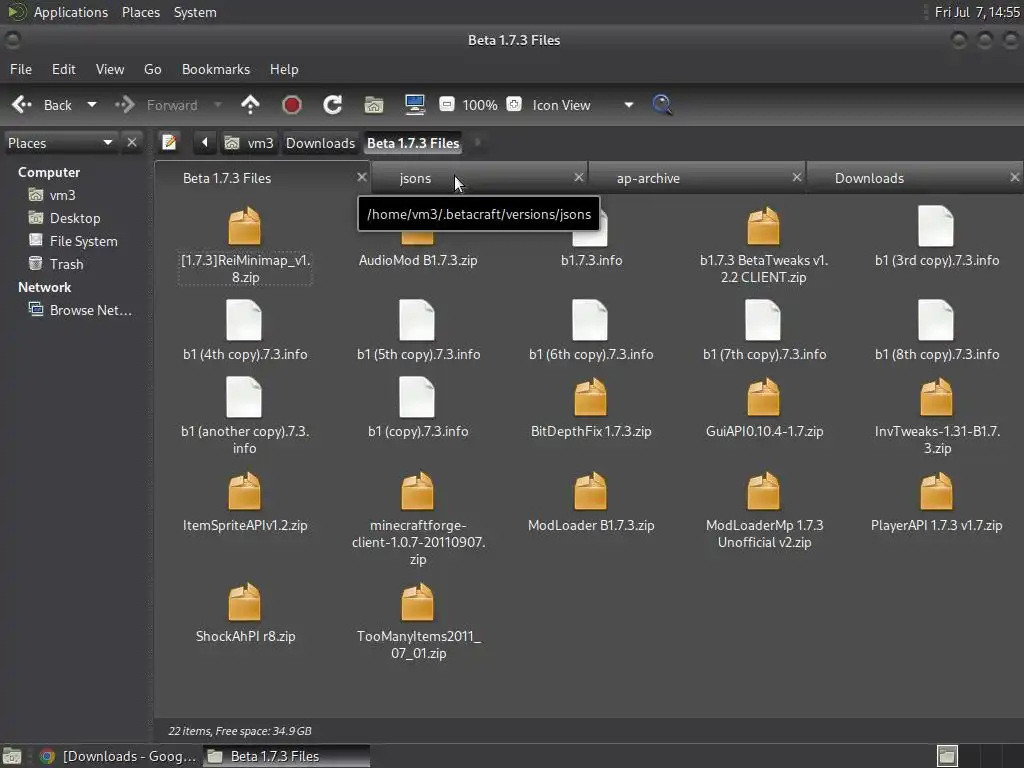Image resolution: width=1024 pixels, height=768 pixels.
Task: Close the jsons tab
Action: (x=579, y=177)
